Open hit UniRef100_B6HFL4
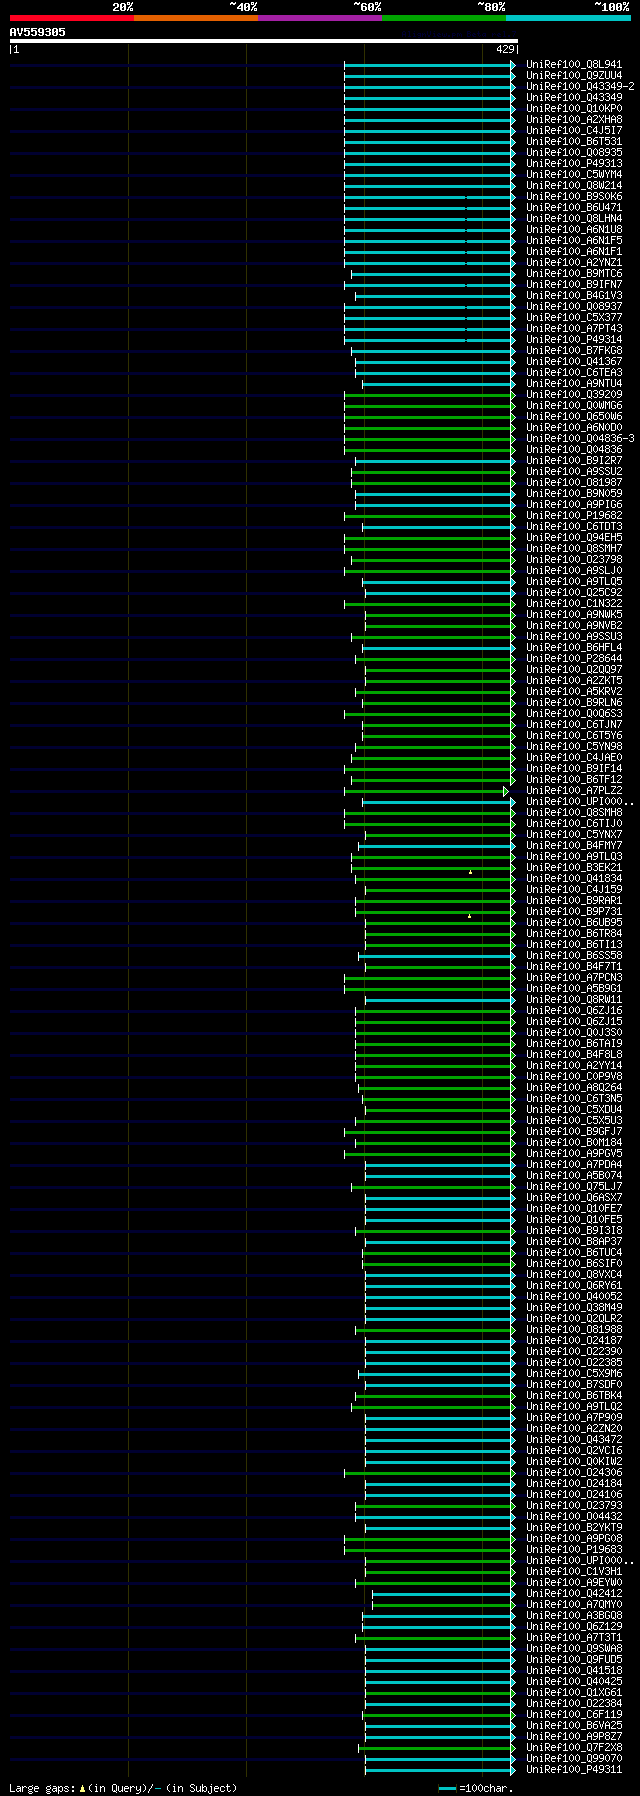This screenshot has width=640, height=1796. (574, 648)
